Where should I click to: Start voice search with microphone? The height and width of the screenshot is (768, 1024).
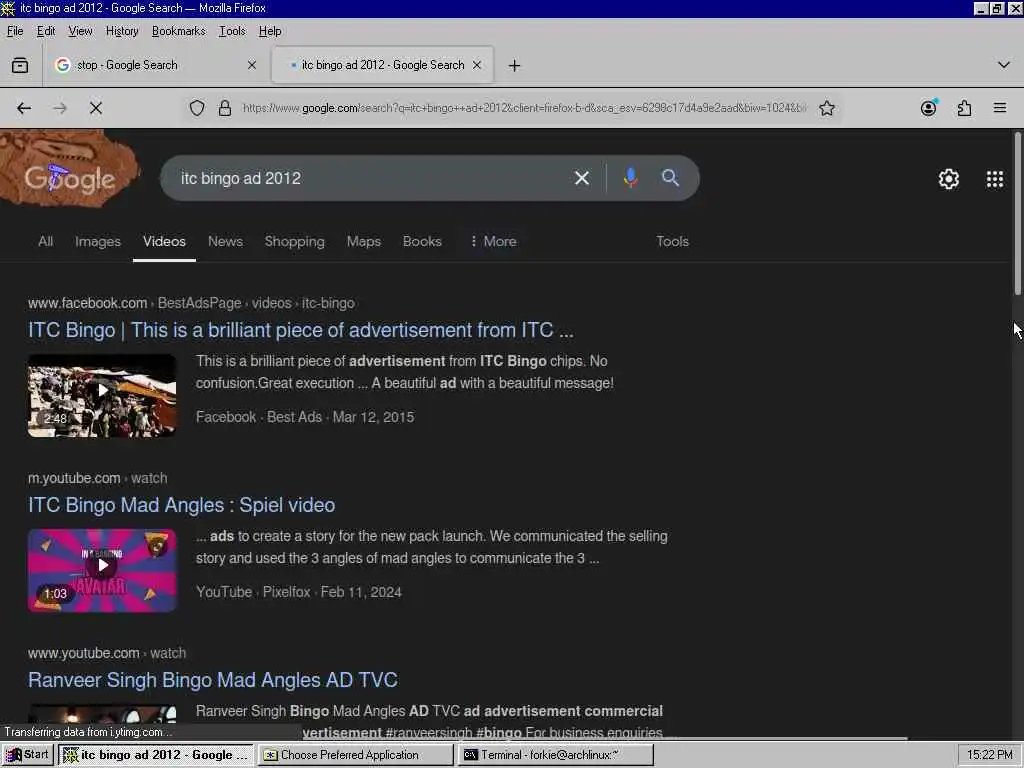(630, 178)
